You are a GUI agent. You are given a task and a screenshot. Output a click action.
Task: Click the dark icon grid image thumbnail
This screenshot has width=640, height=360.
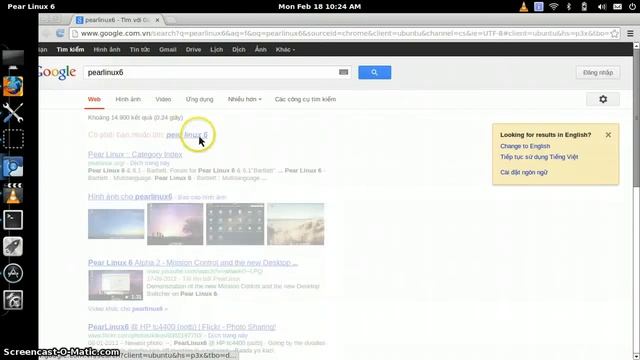pos(235,224)
